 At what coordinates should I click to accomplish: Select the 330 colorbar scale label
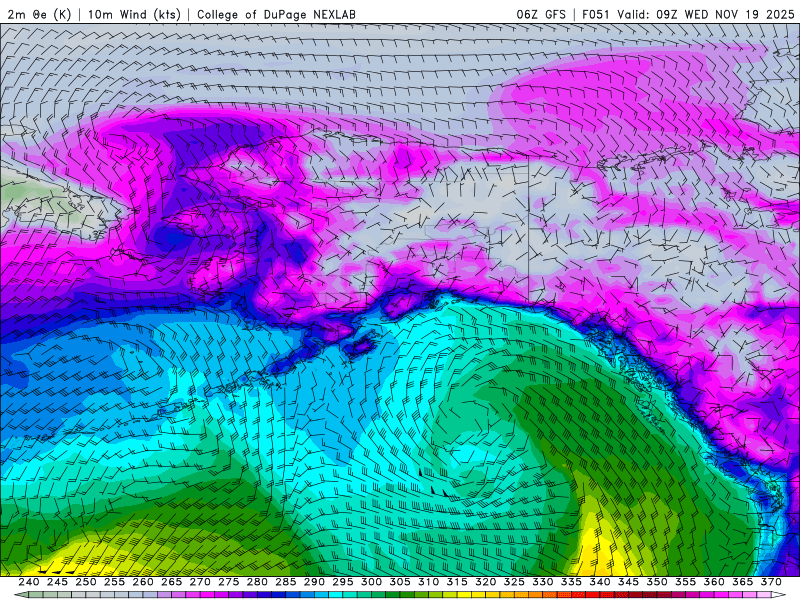pyautogui.click(x=543, y=582)
